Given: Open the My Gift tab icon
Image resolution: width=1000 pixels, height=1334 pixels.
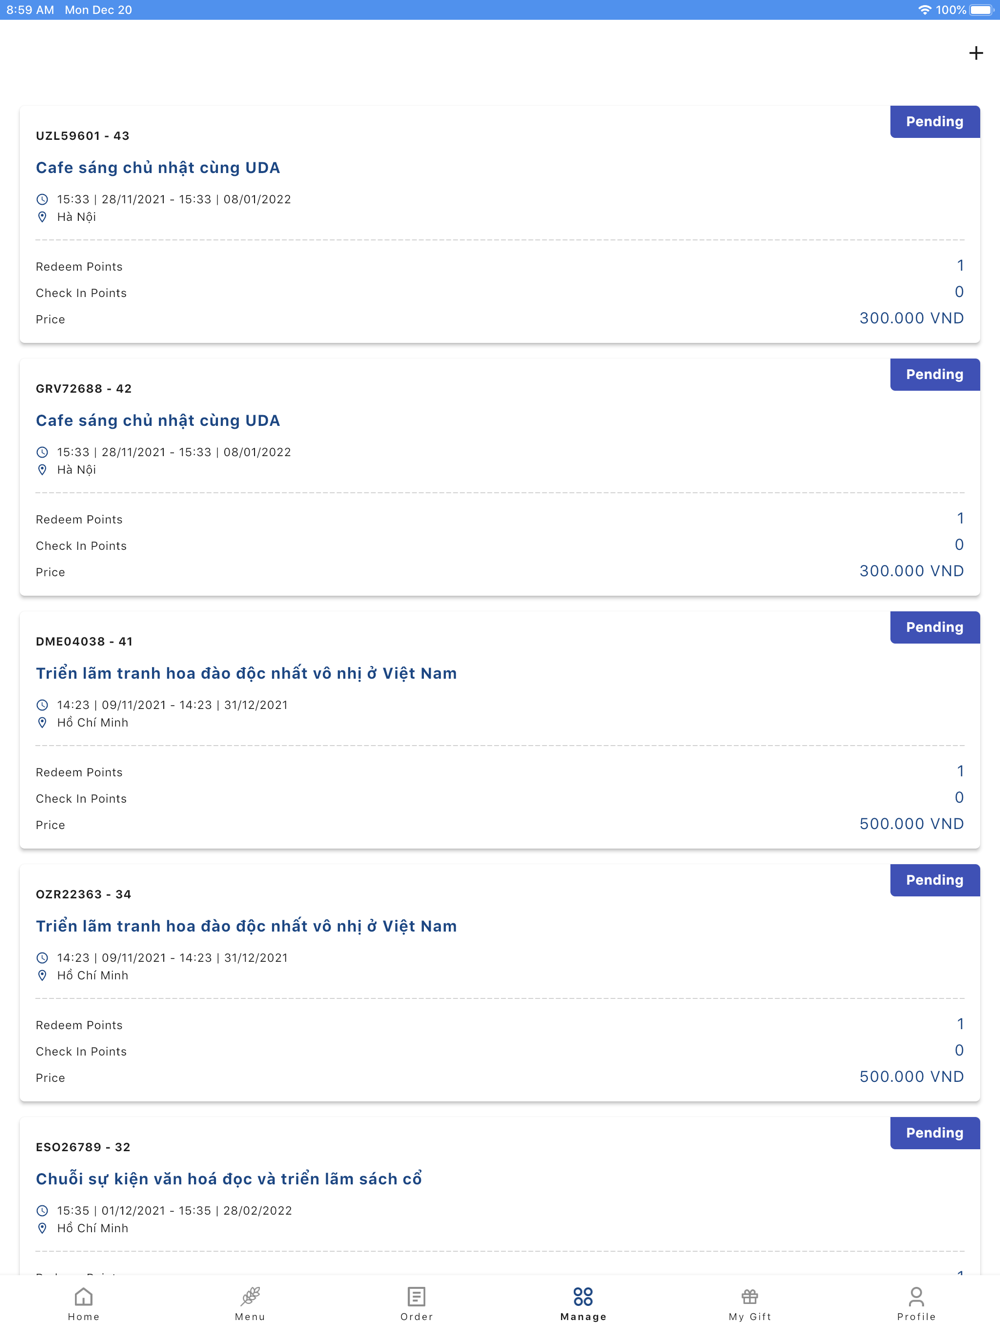Looking at the screenshot, I should [x=750, y=1297].
